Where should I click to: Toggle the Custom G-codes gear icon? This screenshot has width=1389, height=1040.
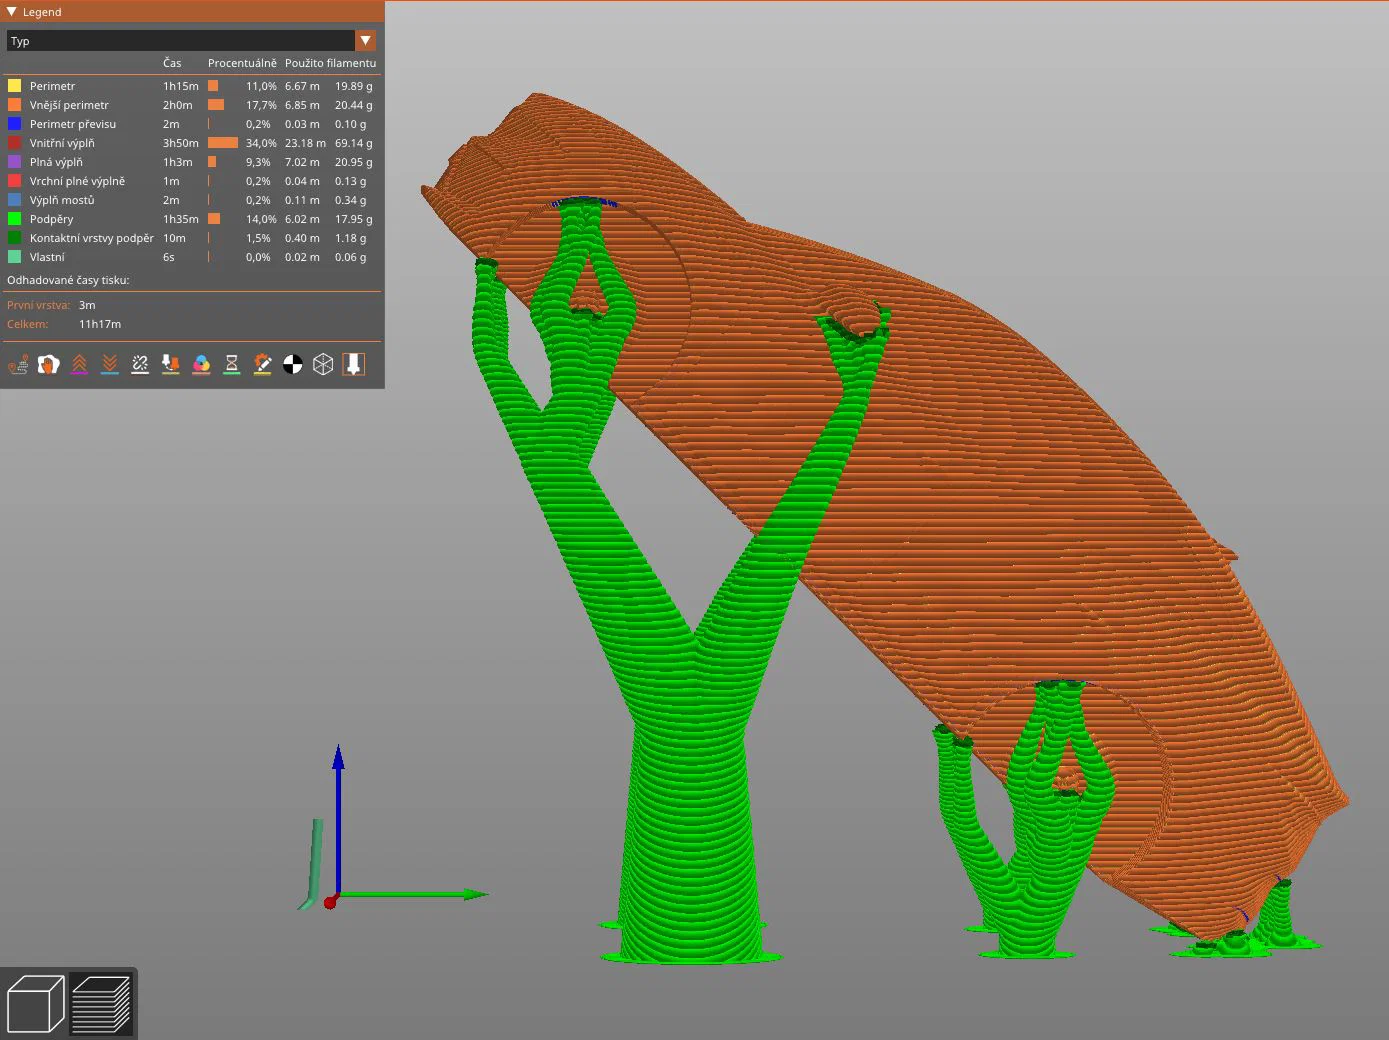tap(262, 365)
